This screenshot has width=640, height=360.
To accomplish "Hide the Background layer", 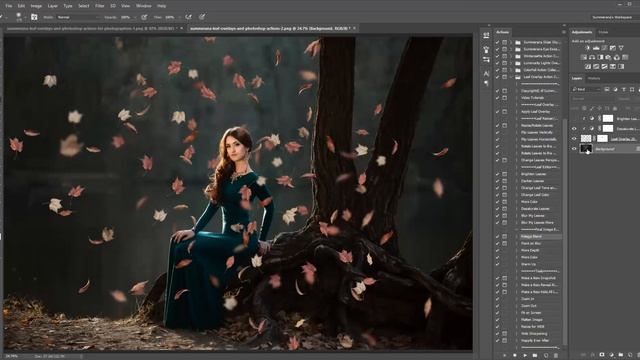I will pyautogui.click(x=574, y=149).
